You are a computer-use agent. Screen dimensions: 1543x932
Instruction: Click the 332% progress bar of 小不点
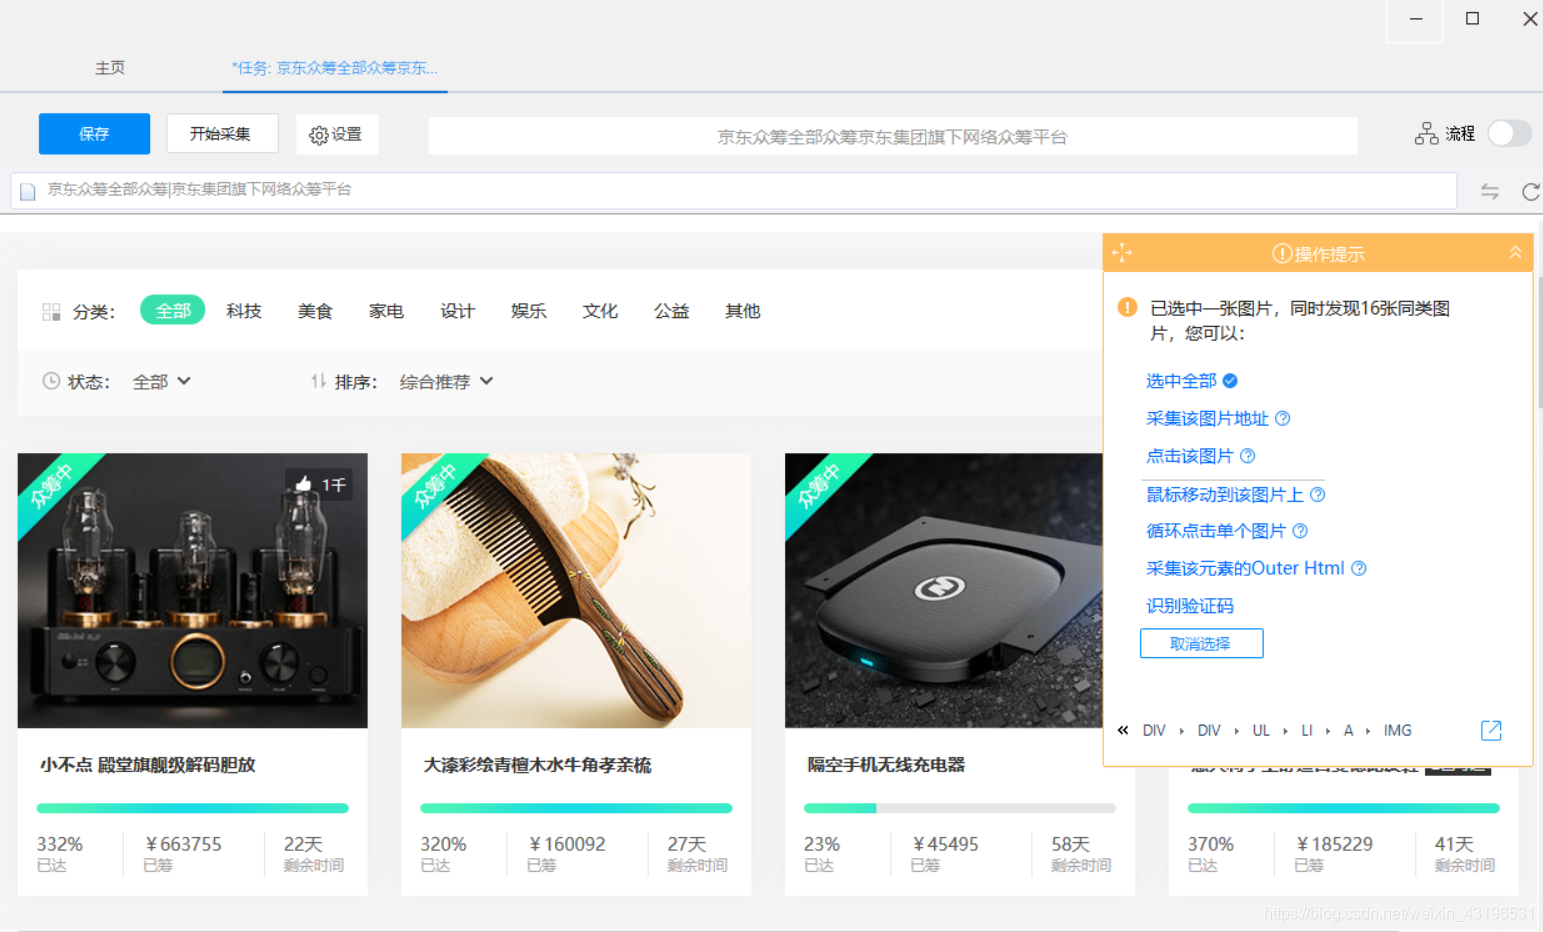tap(192, 808)
